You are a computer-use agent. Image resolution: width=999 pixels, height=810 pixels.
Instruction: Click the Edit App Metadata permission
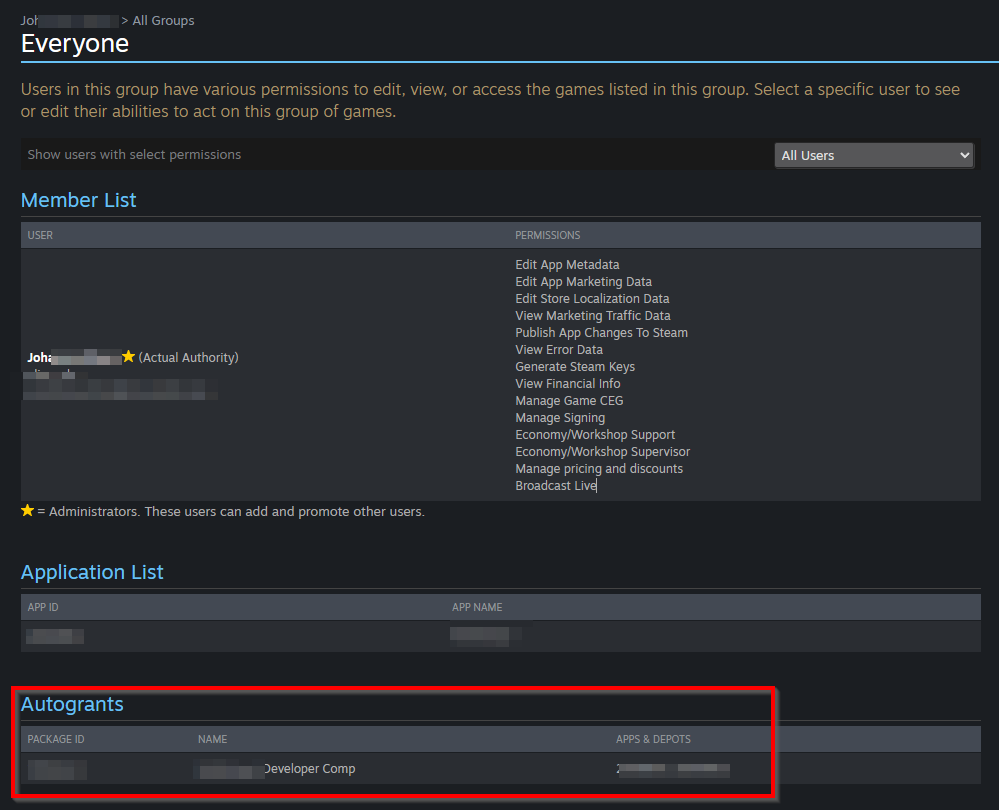pos(567,265)
